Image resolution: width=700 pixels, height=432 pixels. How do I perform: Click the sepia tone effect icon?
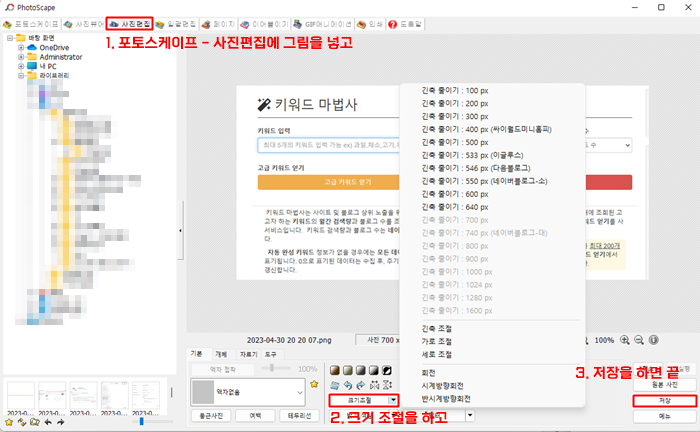click(x=335, y=370)
